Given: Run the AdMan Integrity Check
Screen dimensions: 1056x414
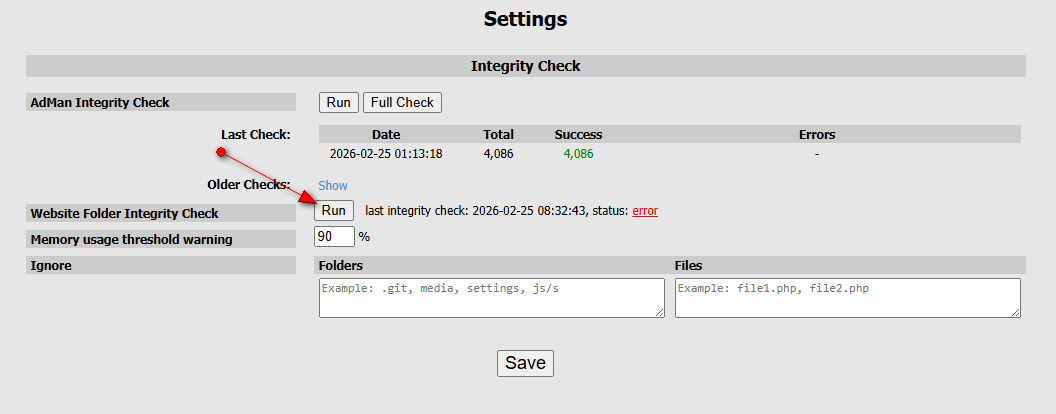Looking at the screenshot, I should click(x=338, y=102).
